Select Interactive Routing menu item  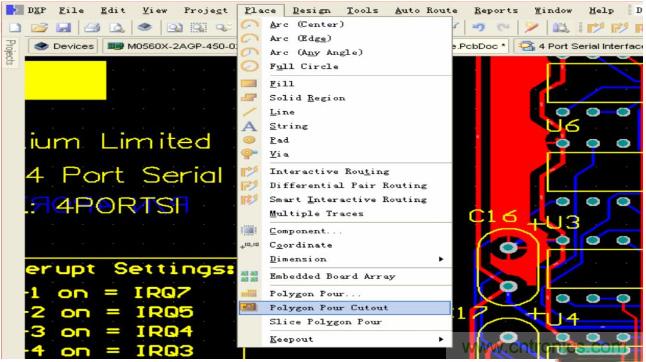(329, 171)
